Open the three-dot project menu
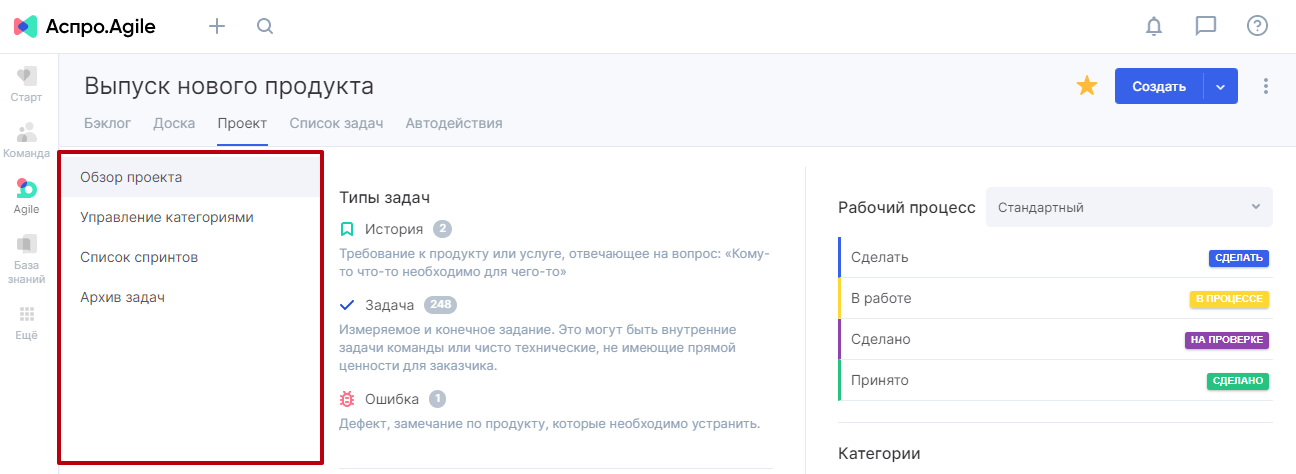Screen dimensions: 1296x474 click(x=1266, y=86)
